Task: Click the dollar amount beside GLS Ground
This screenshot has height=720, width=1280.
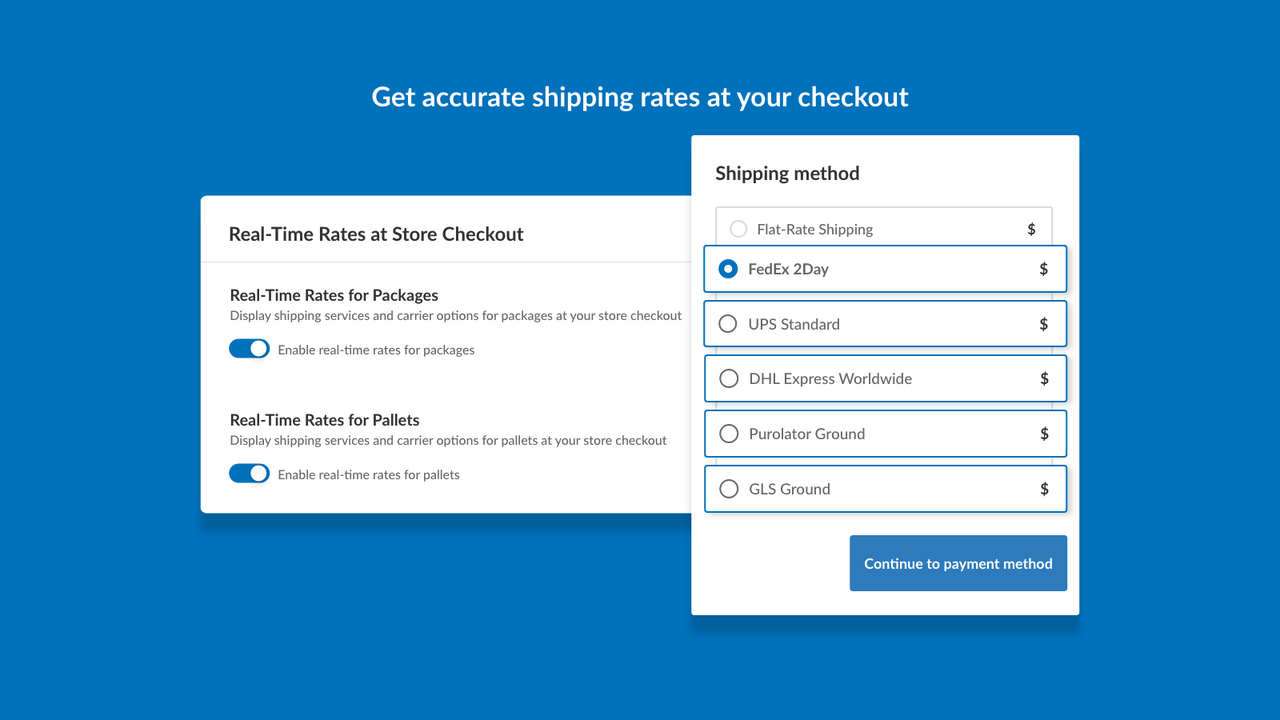Action: coord(1042,488)
